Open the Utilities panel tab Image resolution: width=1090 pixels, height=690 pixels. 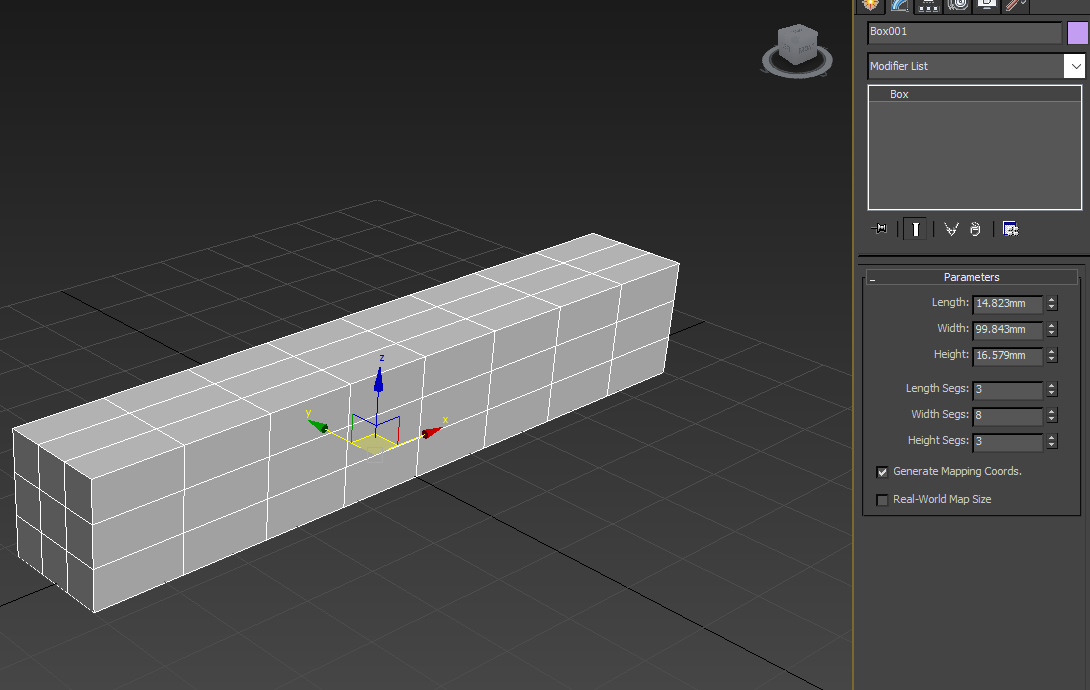1016,6
